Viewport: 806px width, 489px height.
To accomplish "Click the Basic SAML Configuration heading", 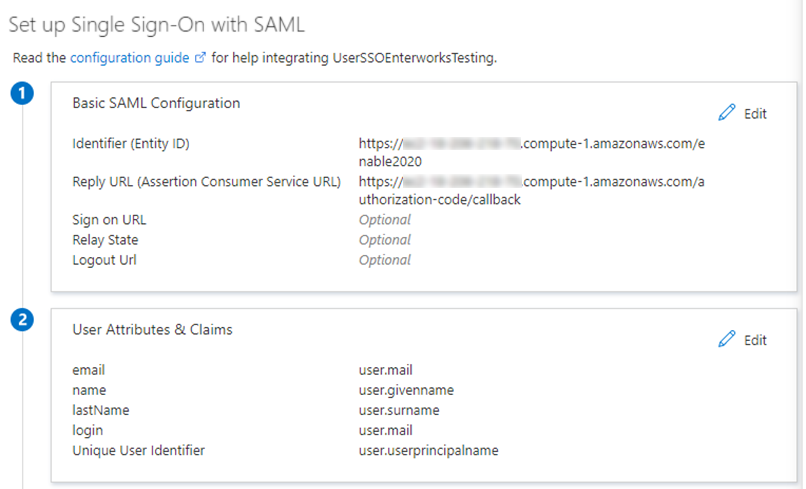I will 156,103.
